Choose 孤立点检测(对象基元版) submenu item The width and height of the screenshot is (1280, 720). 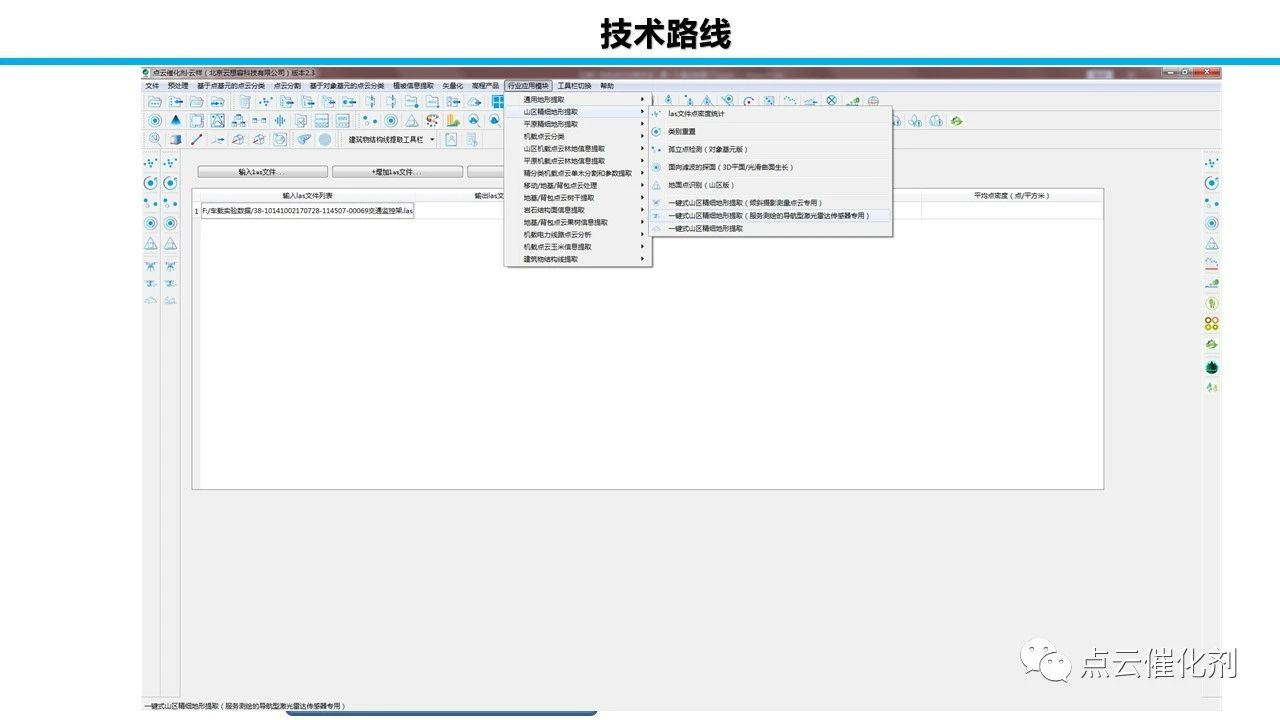pos(770,150)
